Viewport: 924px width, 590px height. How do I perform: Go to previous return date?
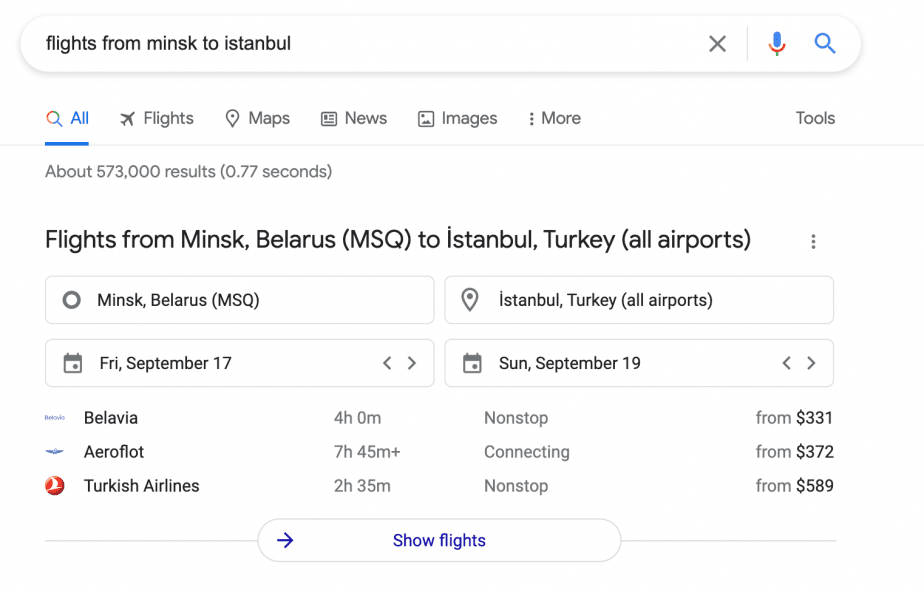(786, 363)
